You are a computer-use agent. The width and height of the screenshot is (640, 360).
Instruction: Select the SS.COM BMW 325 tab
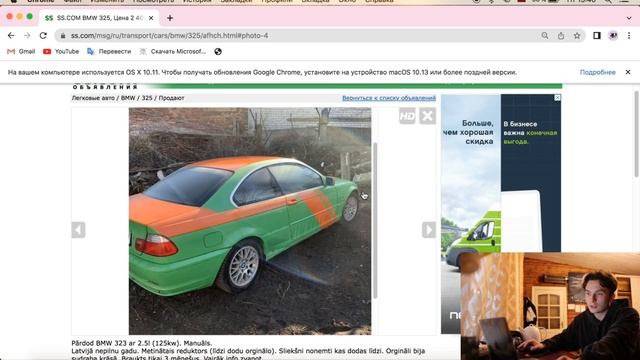tap(99, 18)
